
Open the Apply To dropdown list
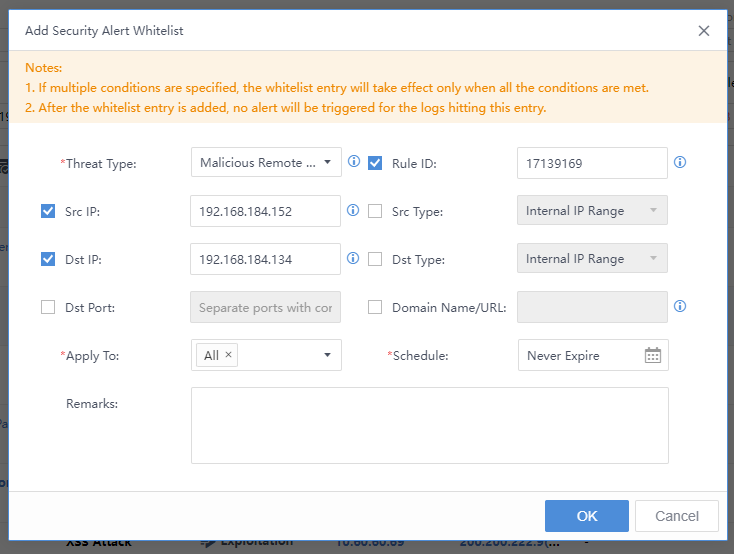327,355
